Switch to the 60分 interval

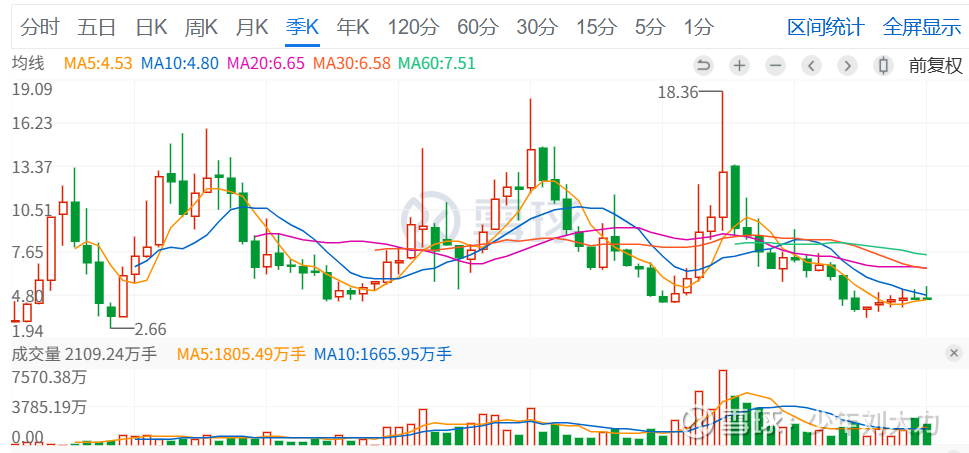coord(478,27)
